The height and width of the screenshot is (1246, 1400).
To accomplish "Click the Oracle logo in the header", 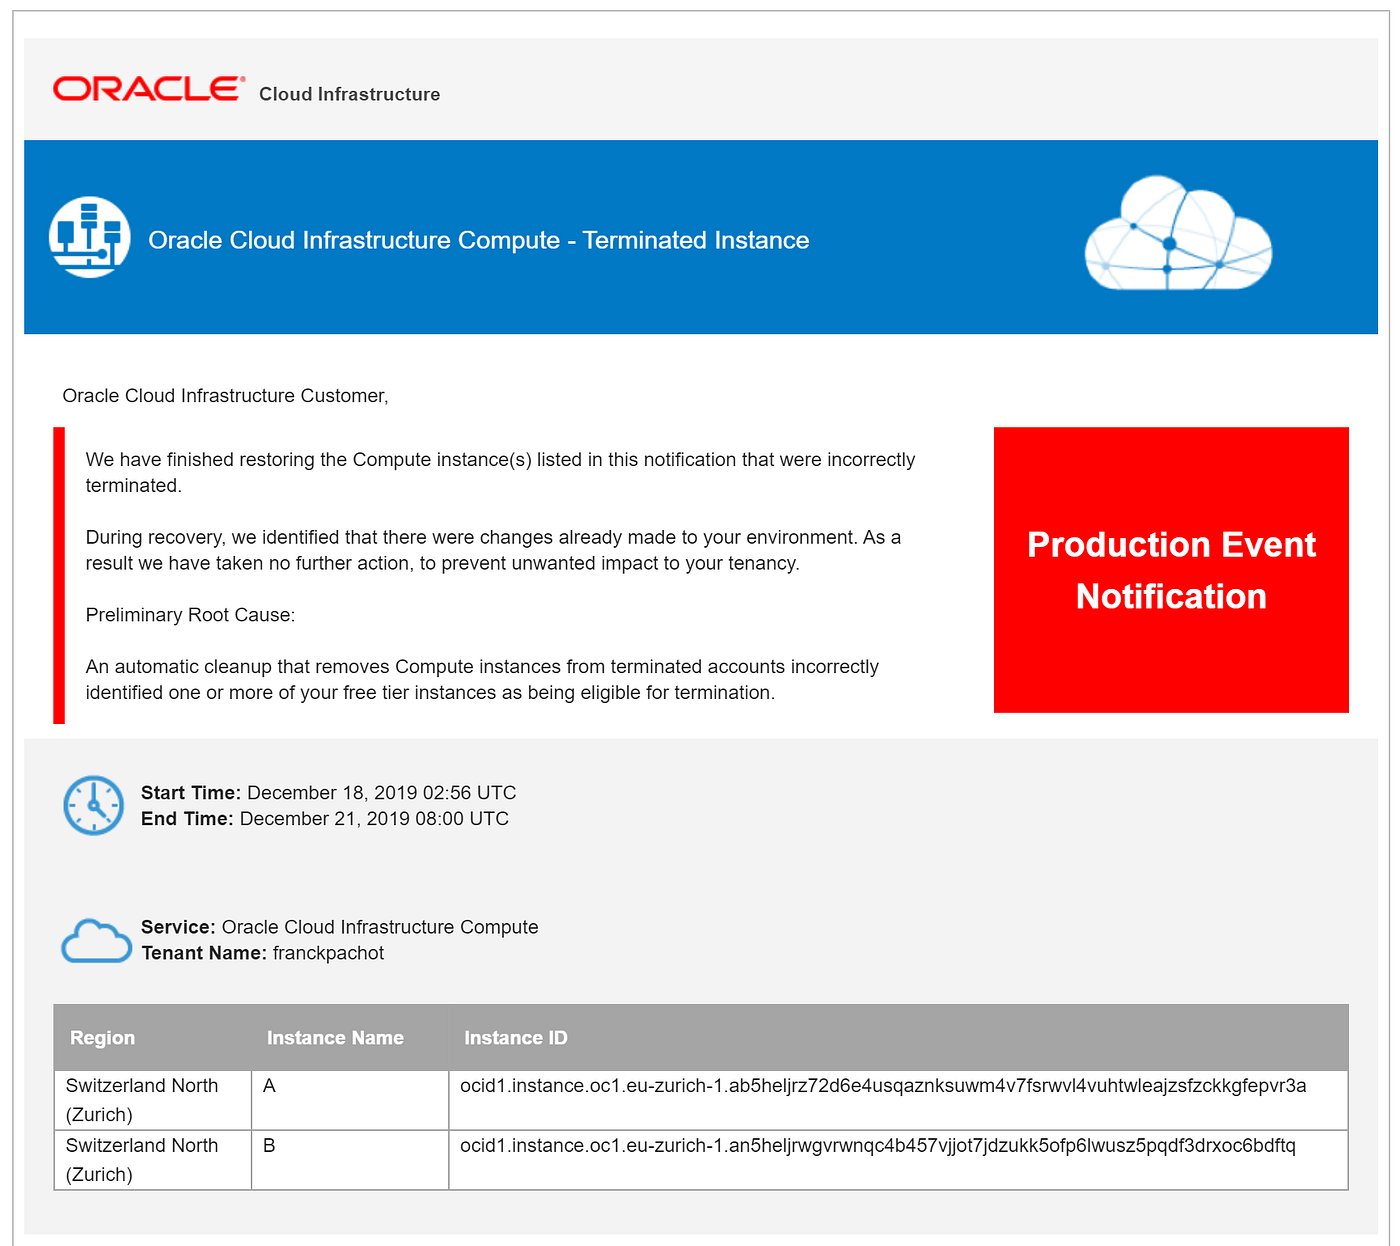I will (x=149, y=89).
